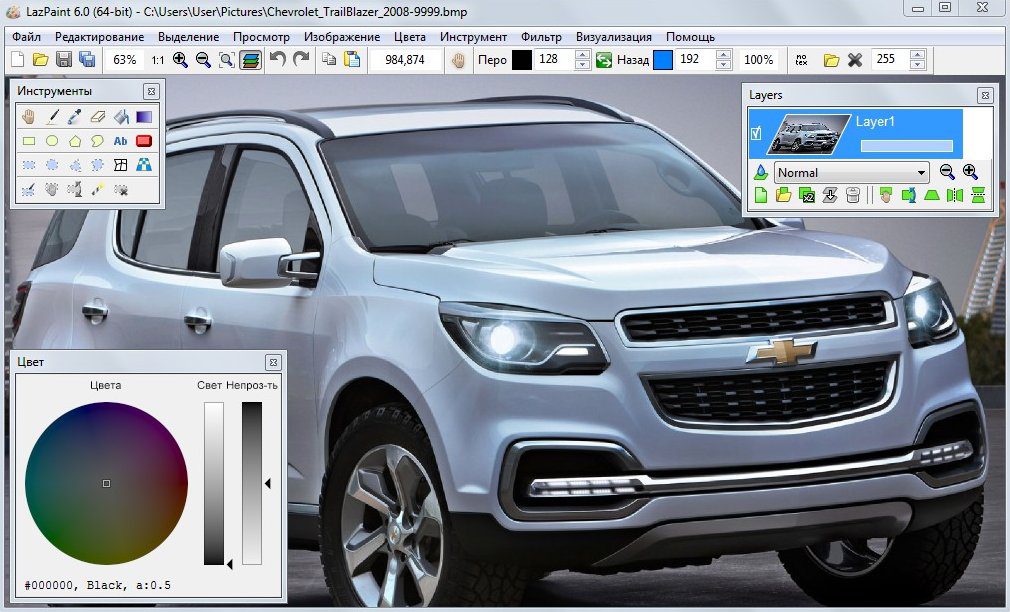Select the Eraser tool
This screenshot has height=612, width=1010.
(x=98, y=117)
